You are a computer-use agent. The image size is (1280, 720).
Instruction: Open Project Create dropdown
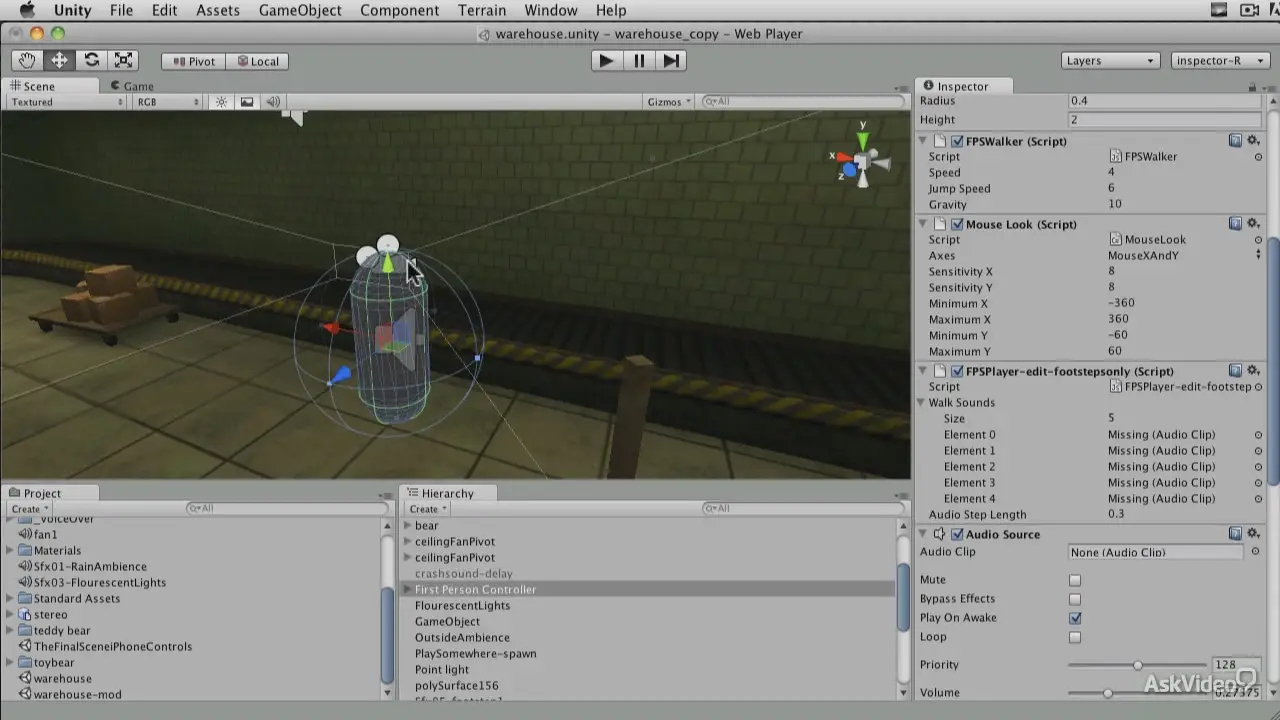click(x=30, y=509)
